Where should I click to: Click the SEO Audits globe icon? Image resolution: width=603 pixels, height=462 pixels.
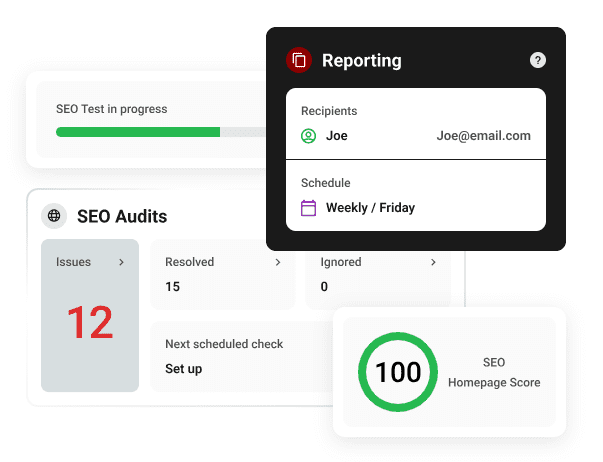point(54,216)
